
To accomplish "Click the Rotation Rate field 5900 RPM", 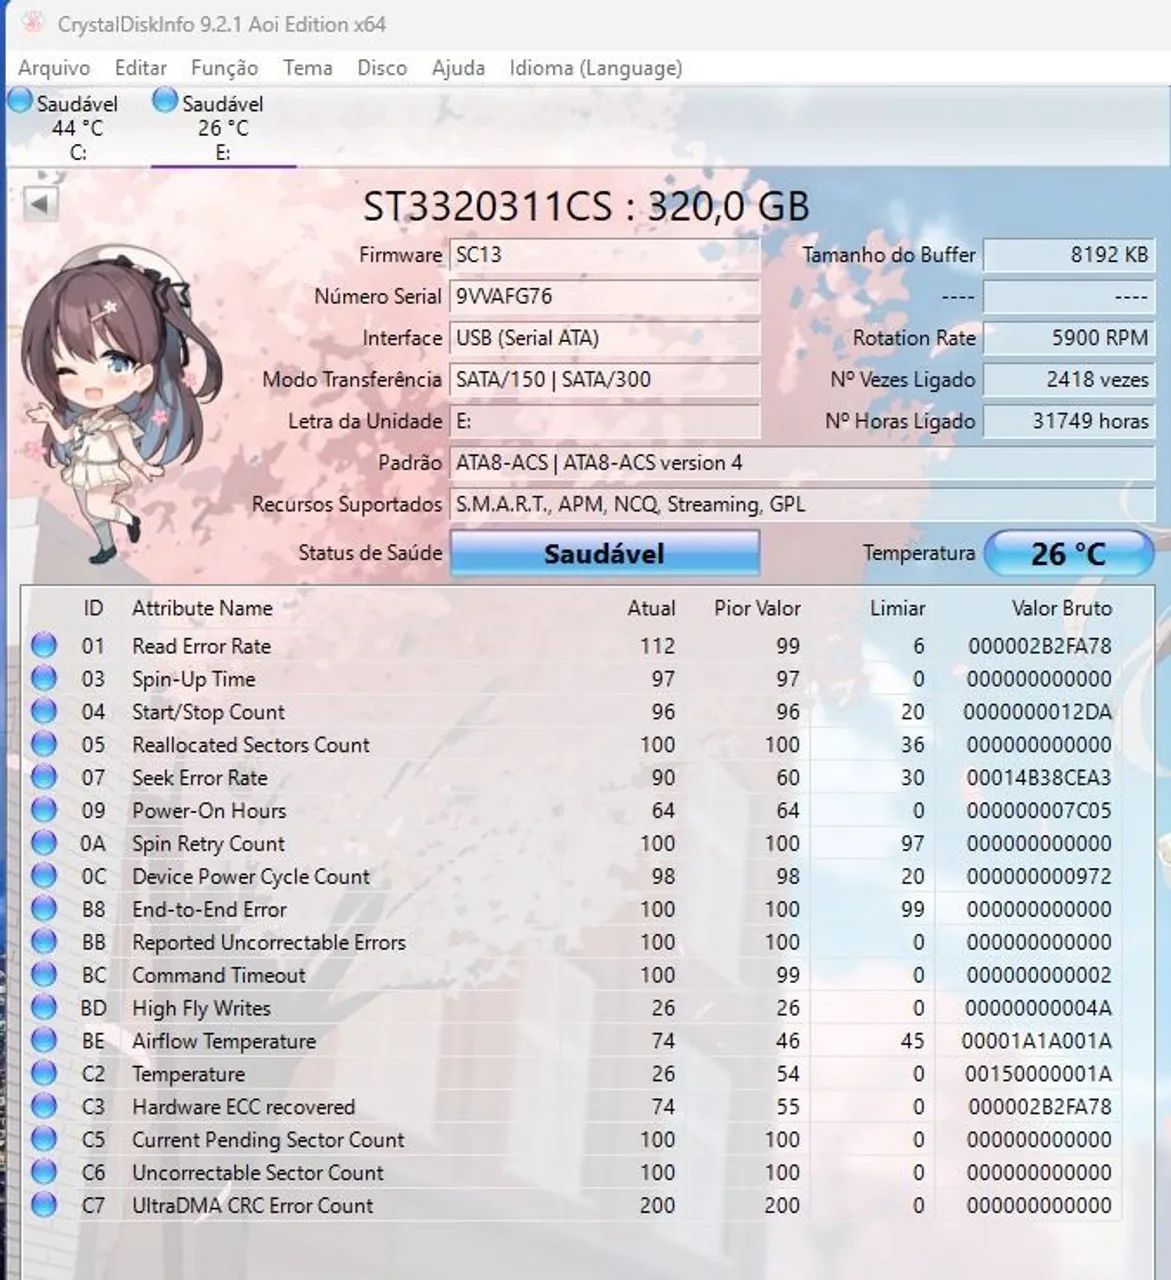I will pyautogui.click(x=1068, y=338).
